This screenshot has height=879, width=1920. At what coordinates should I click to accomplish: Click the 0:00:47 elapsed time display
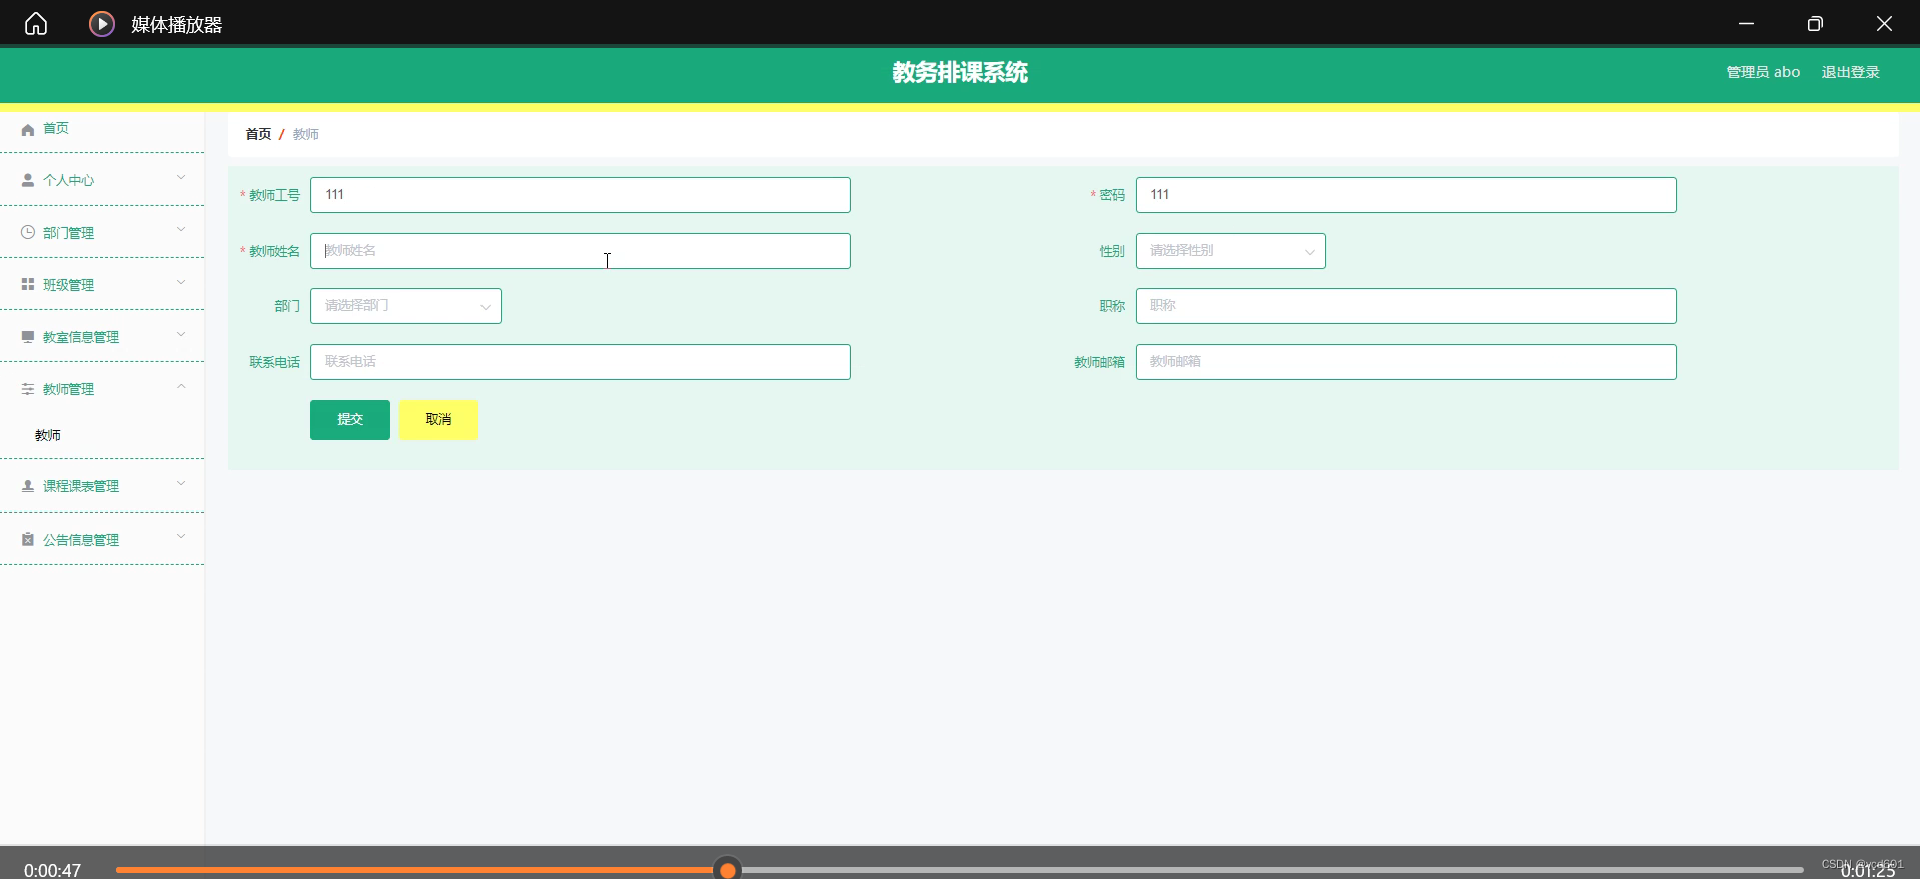click(52, 870)
